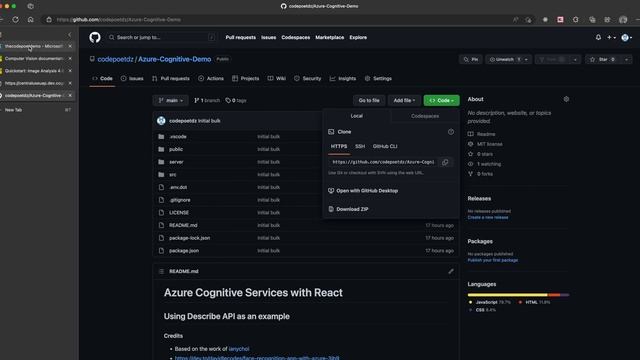The image size is (640, 360).
Task: Collapse the vertical tabs sidebar
Action: pyautogui.click(x=69, y=34)
